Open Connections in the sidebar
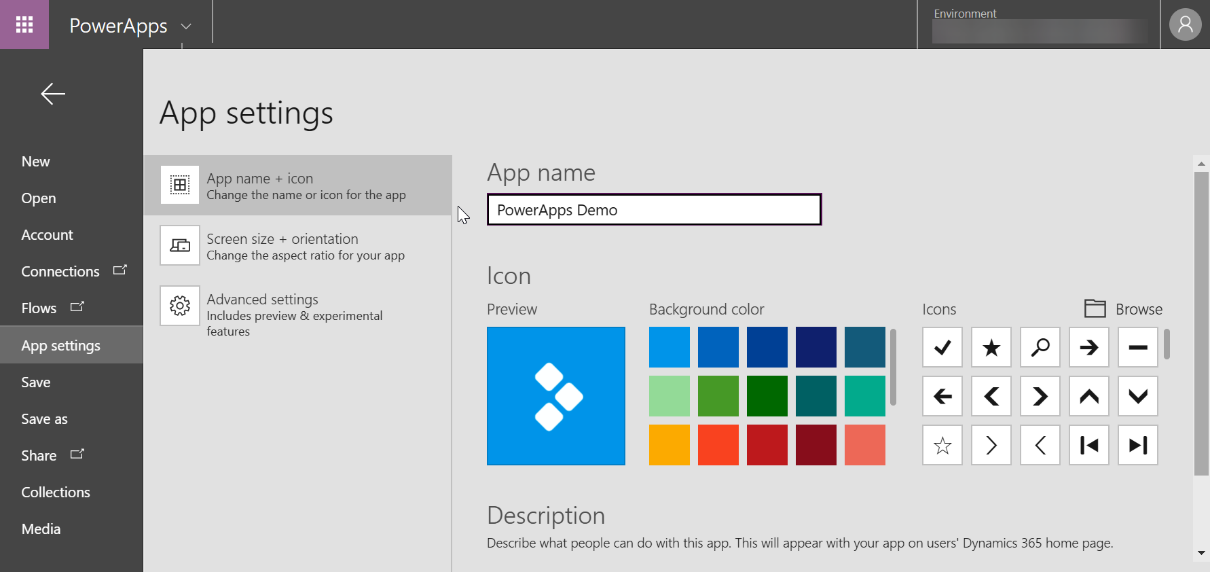Screen dimensions: 1210x572 [x=71, y=271]
